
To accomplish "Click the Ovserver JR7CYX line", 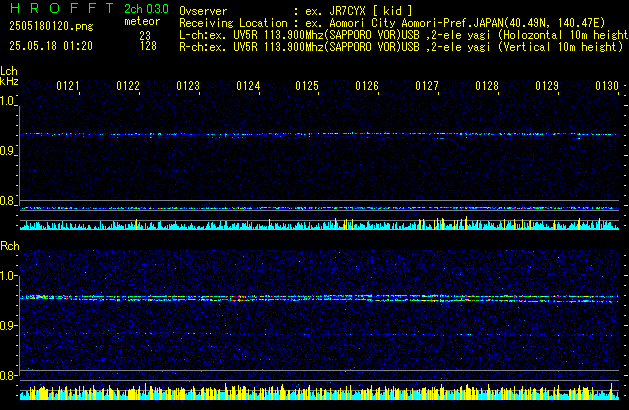I will [296, 11].
